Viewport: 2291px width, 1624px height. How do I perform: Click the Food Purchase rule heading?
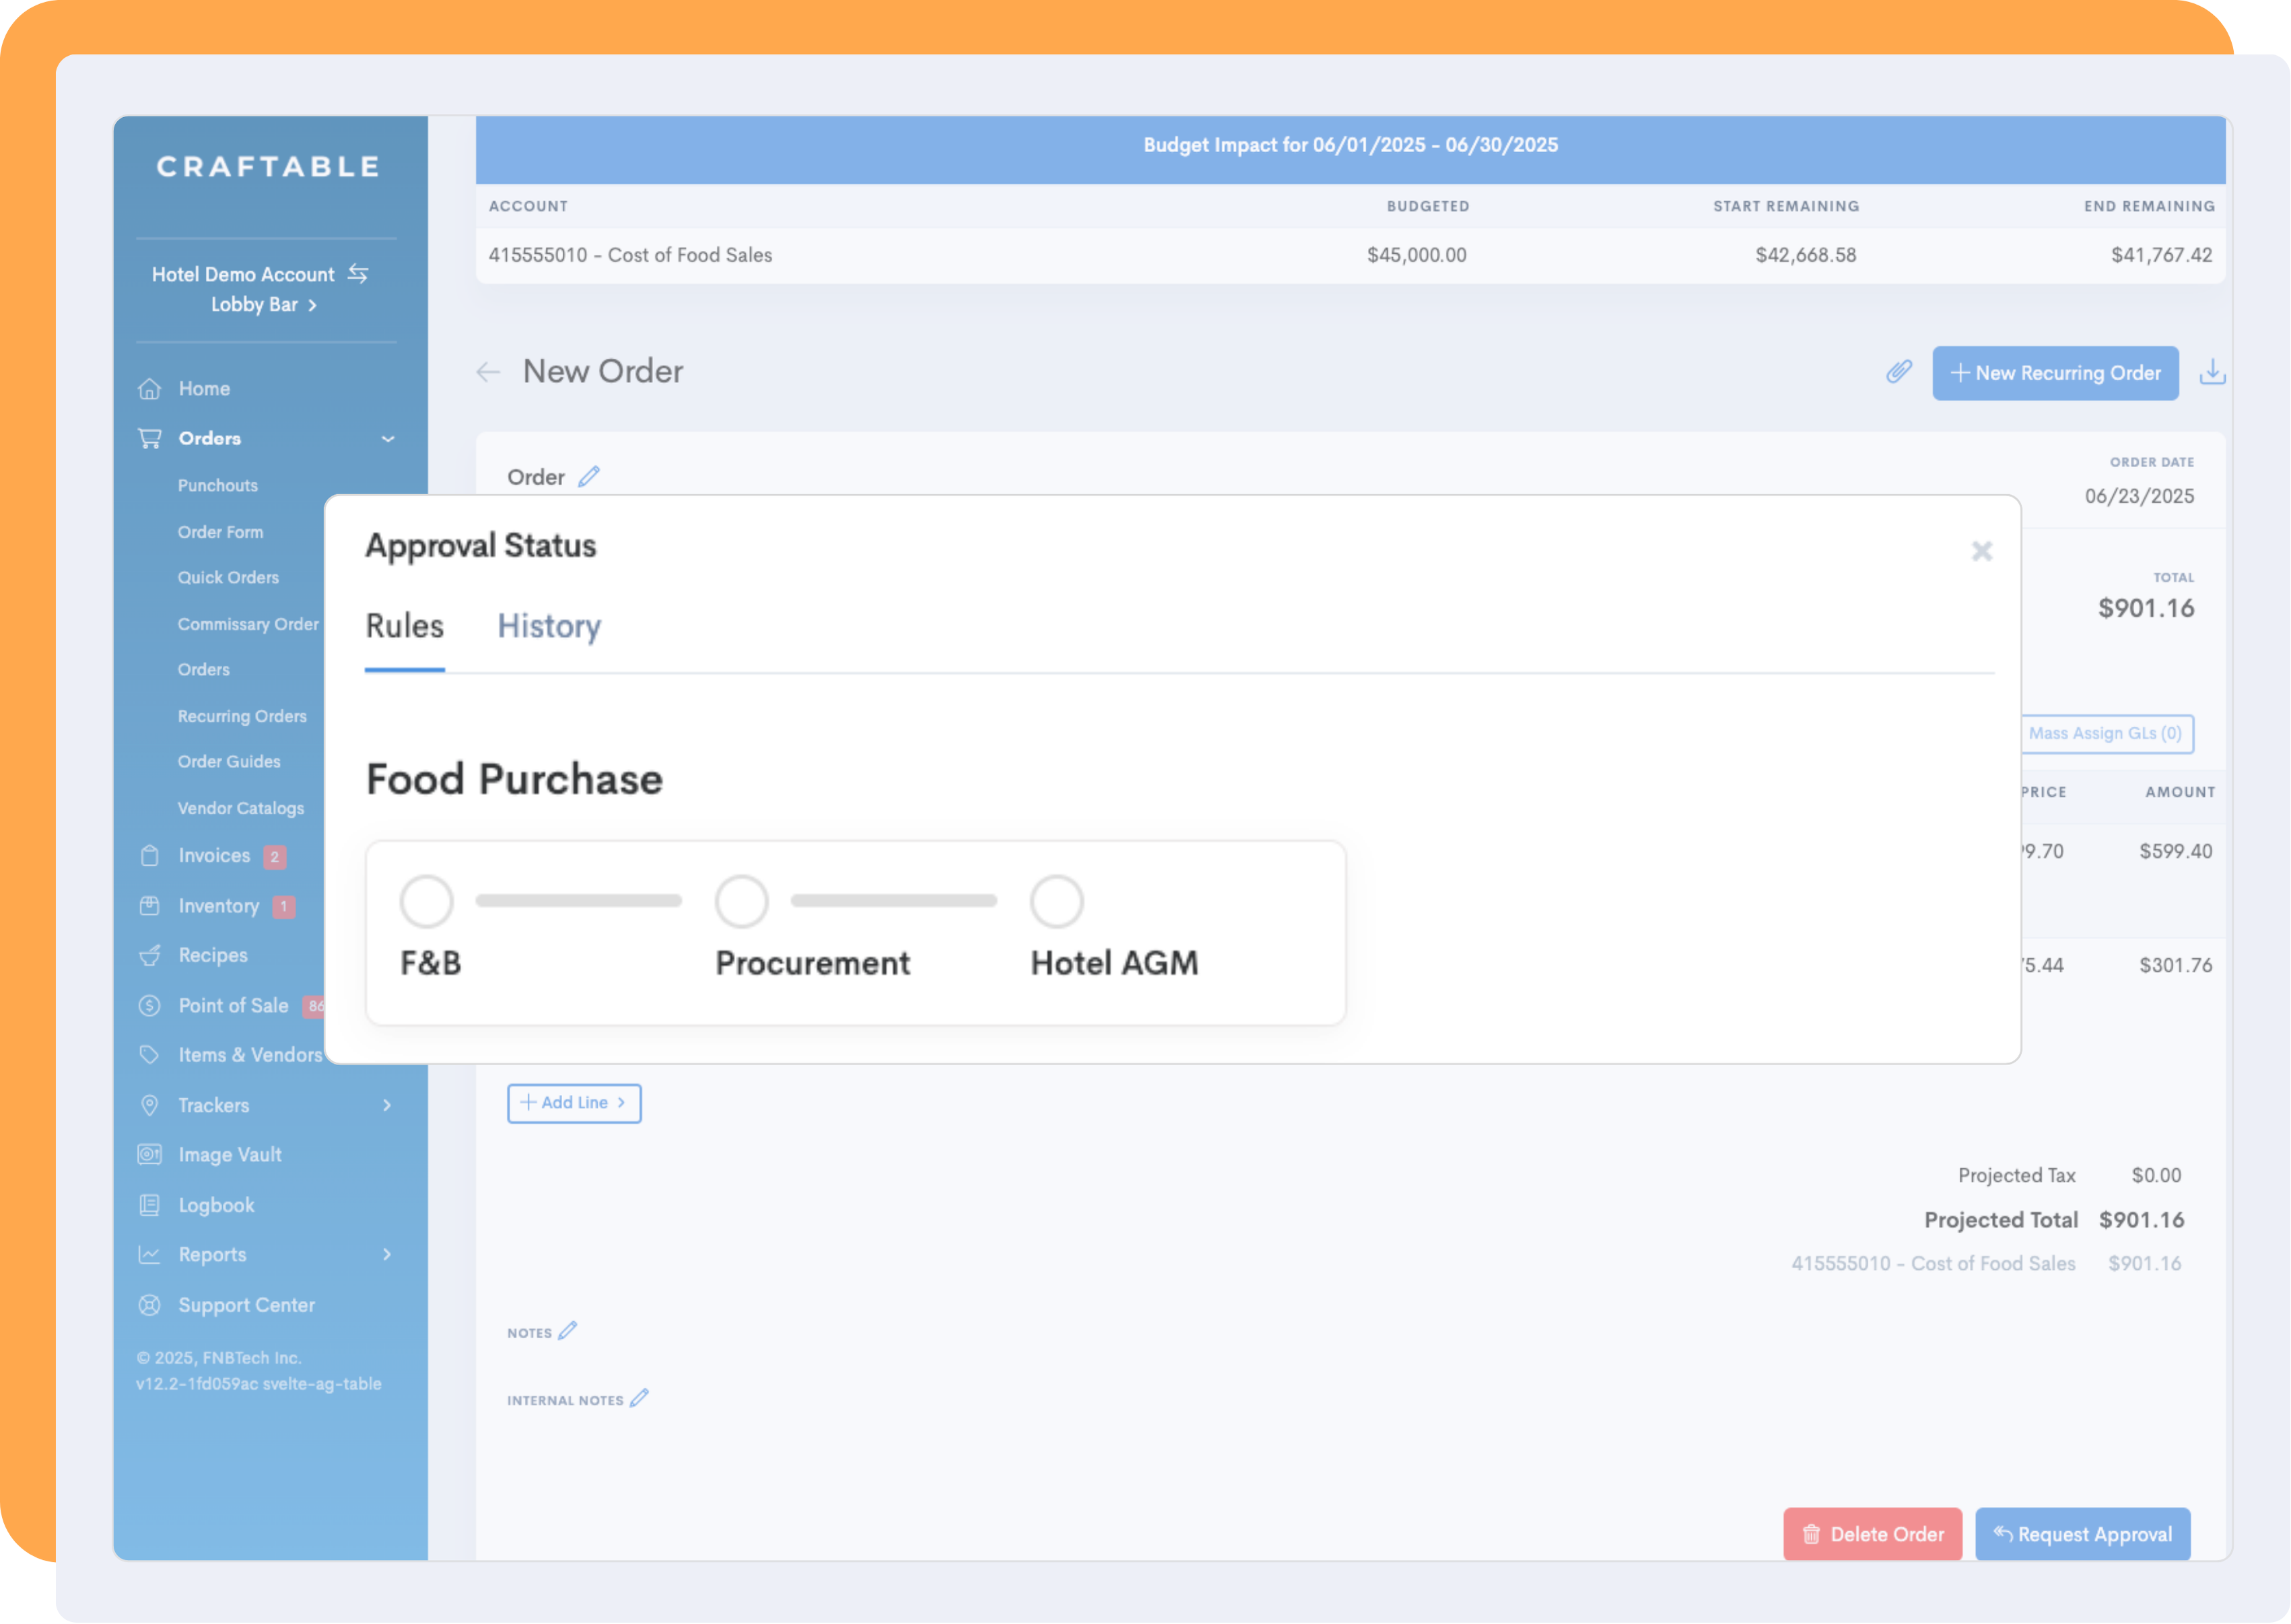click(514, 779)
